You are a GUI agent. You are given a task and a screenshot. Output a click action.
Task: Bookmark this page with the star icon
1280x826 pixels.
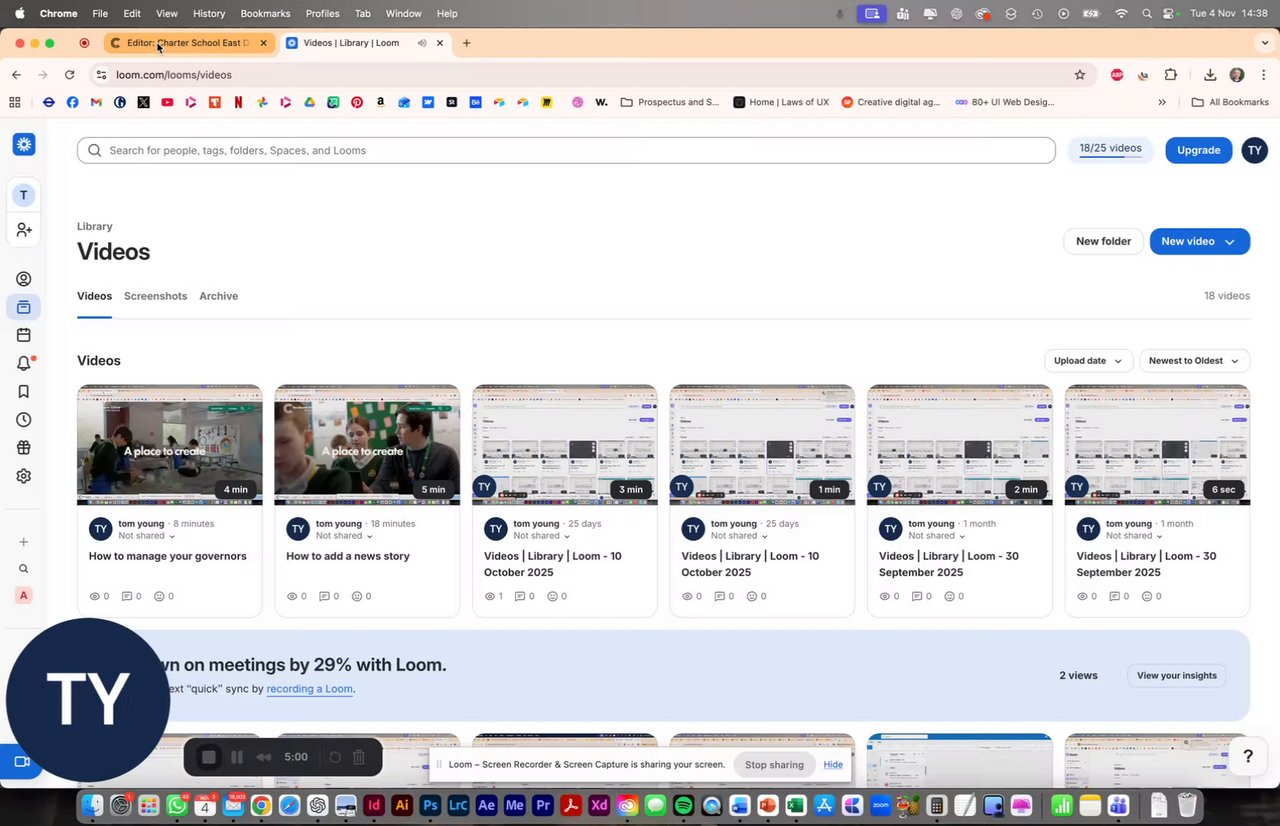point(1080,75)
